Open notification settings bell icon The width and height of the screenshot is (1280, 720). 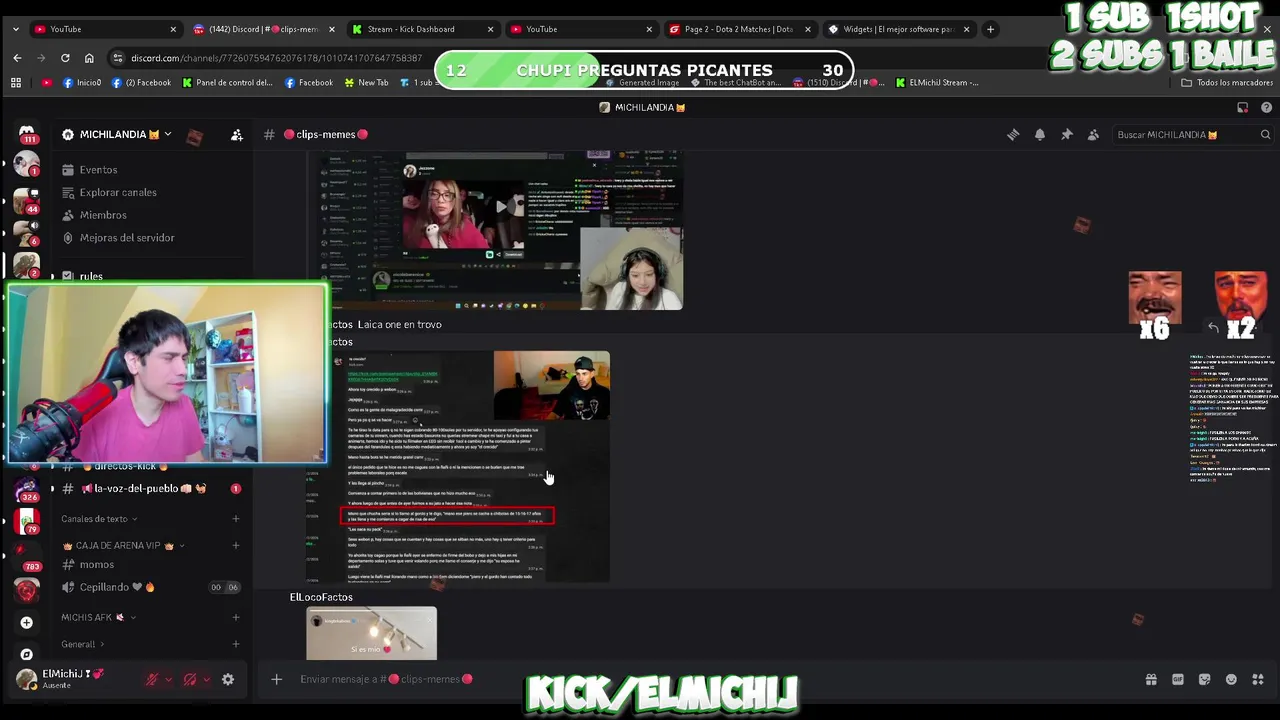click(x=1040, y=135)
